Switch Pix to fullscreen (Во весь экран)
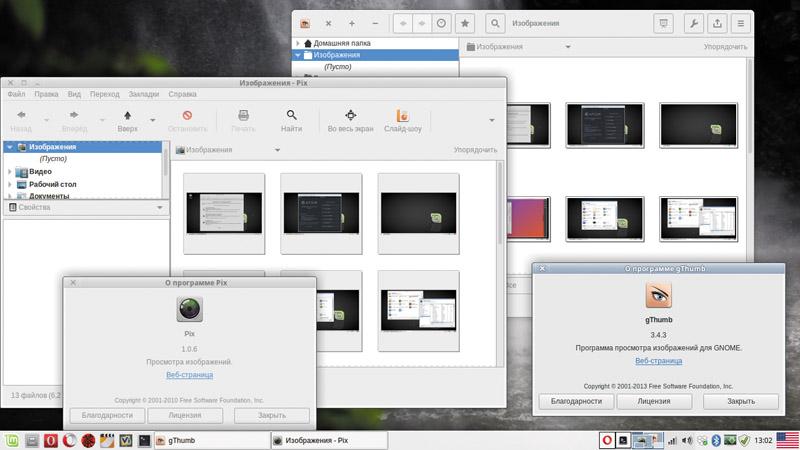This screenshot has height=450, width=800. [x=351, y=121]
